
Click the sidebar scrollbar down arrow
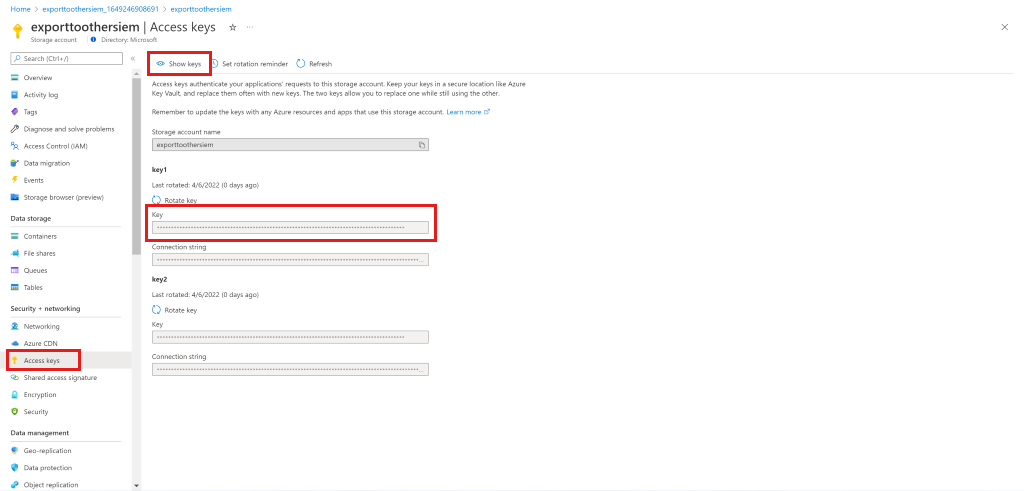pyautogui.click(x=136, y=485)
